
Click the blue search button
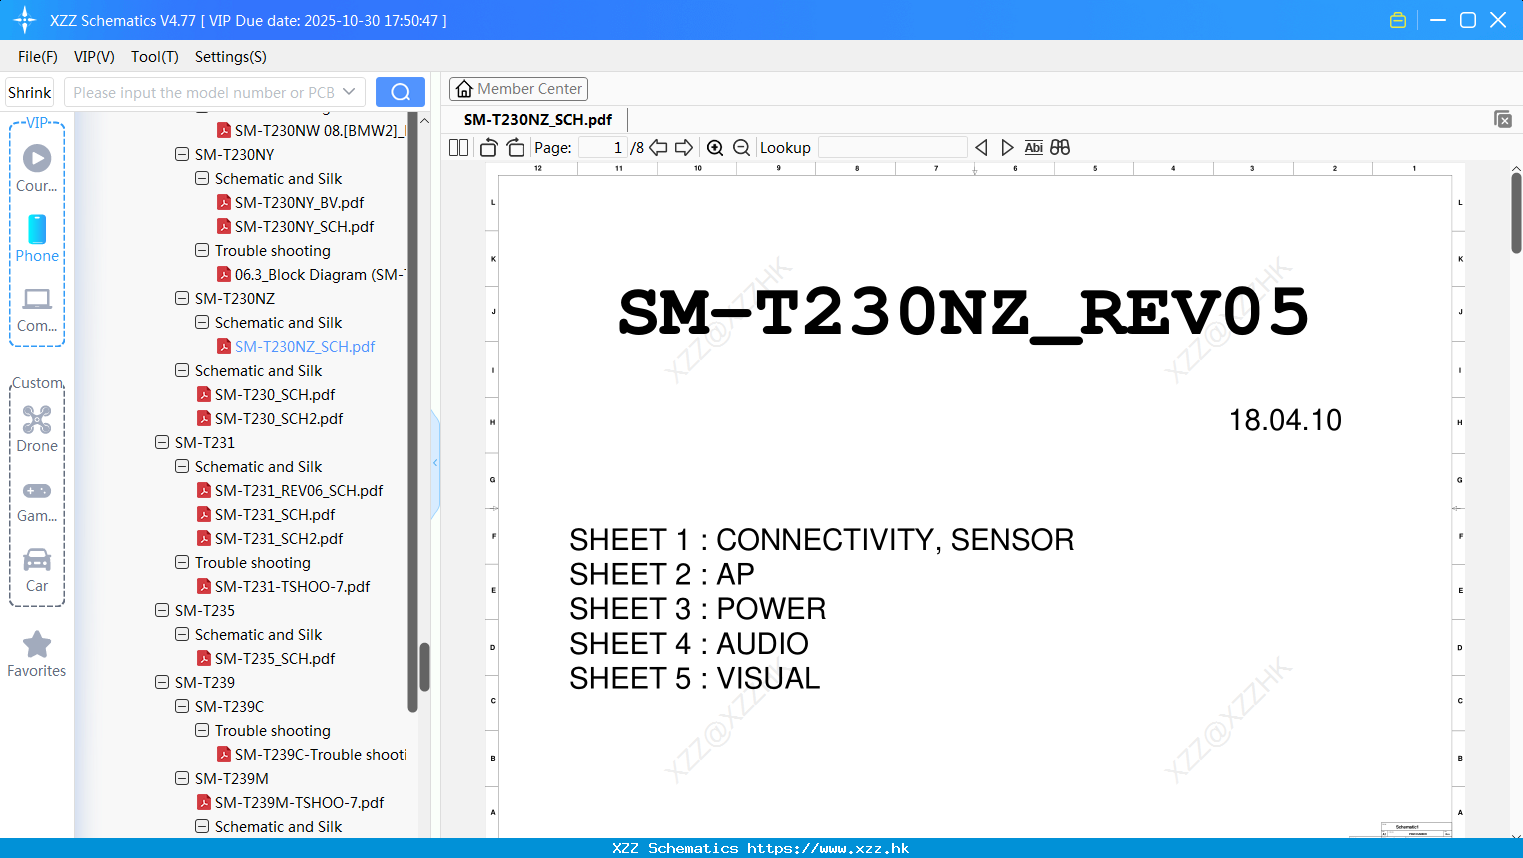tap(400, 92)
